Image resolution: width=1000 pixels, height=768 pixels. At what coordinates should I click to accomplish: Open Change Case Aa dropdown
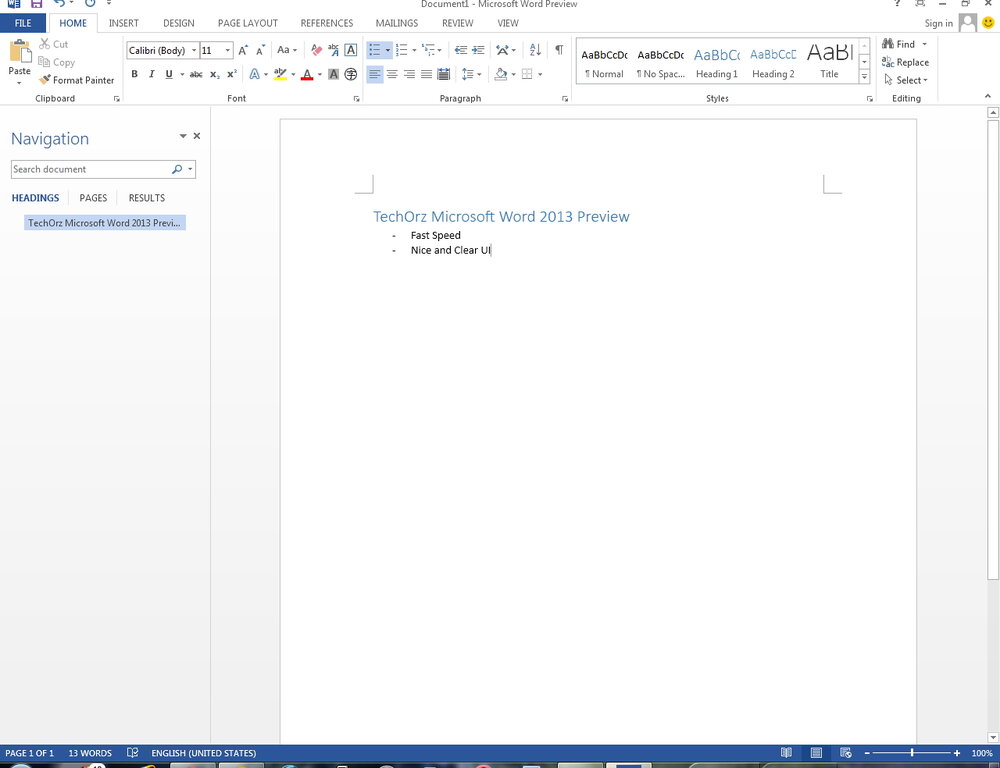pyautogui.click(x=286, y=50)
